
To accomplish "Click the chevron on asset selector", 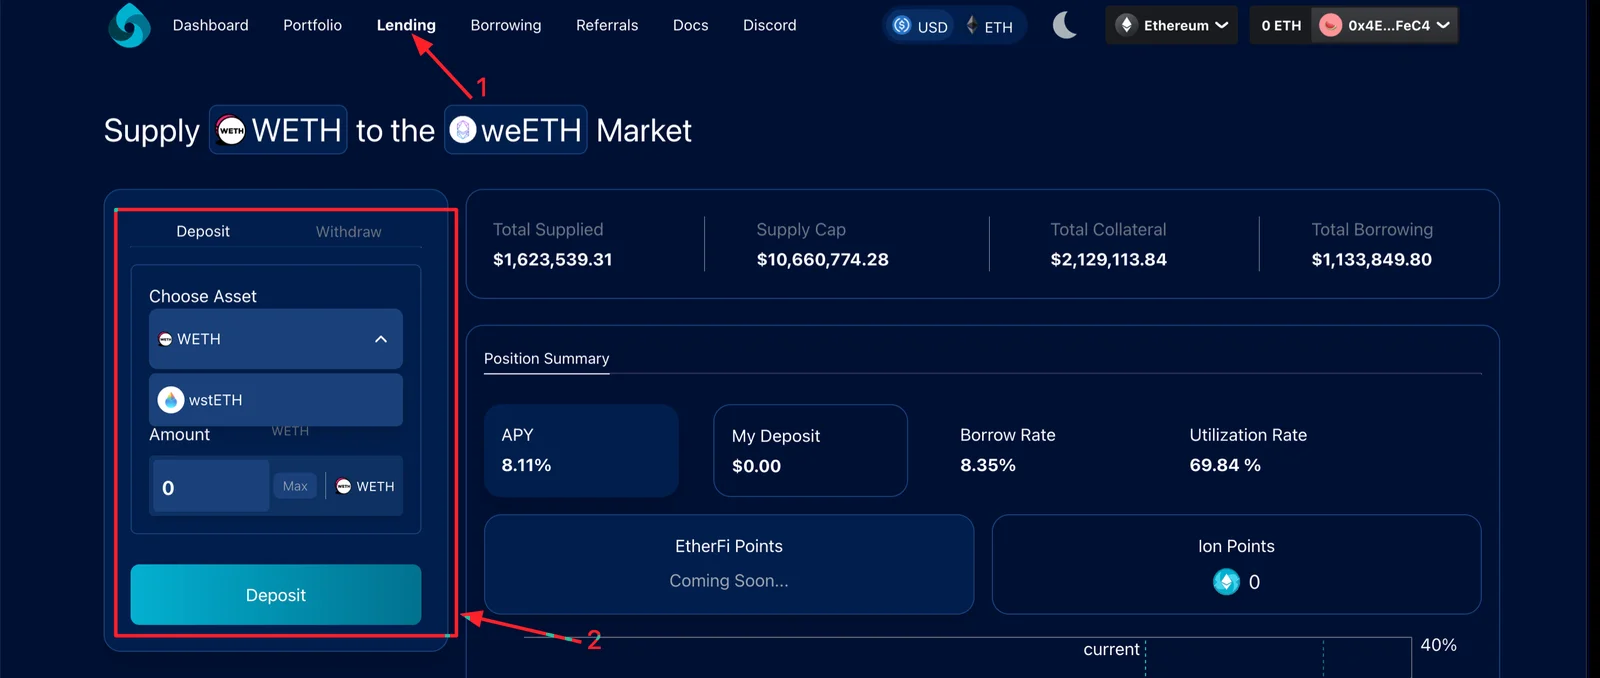I will tap(381, 339).
